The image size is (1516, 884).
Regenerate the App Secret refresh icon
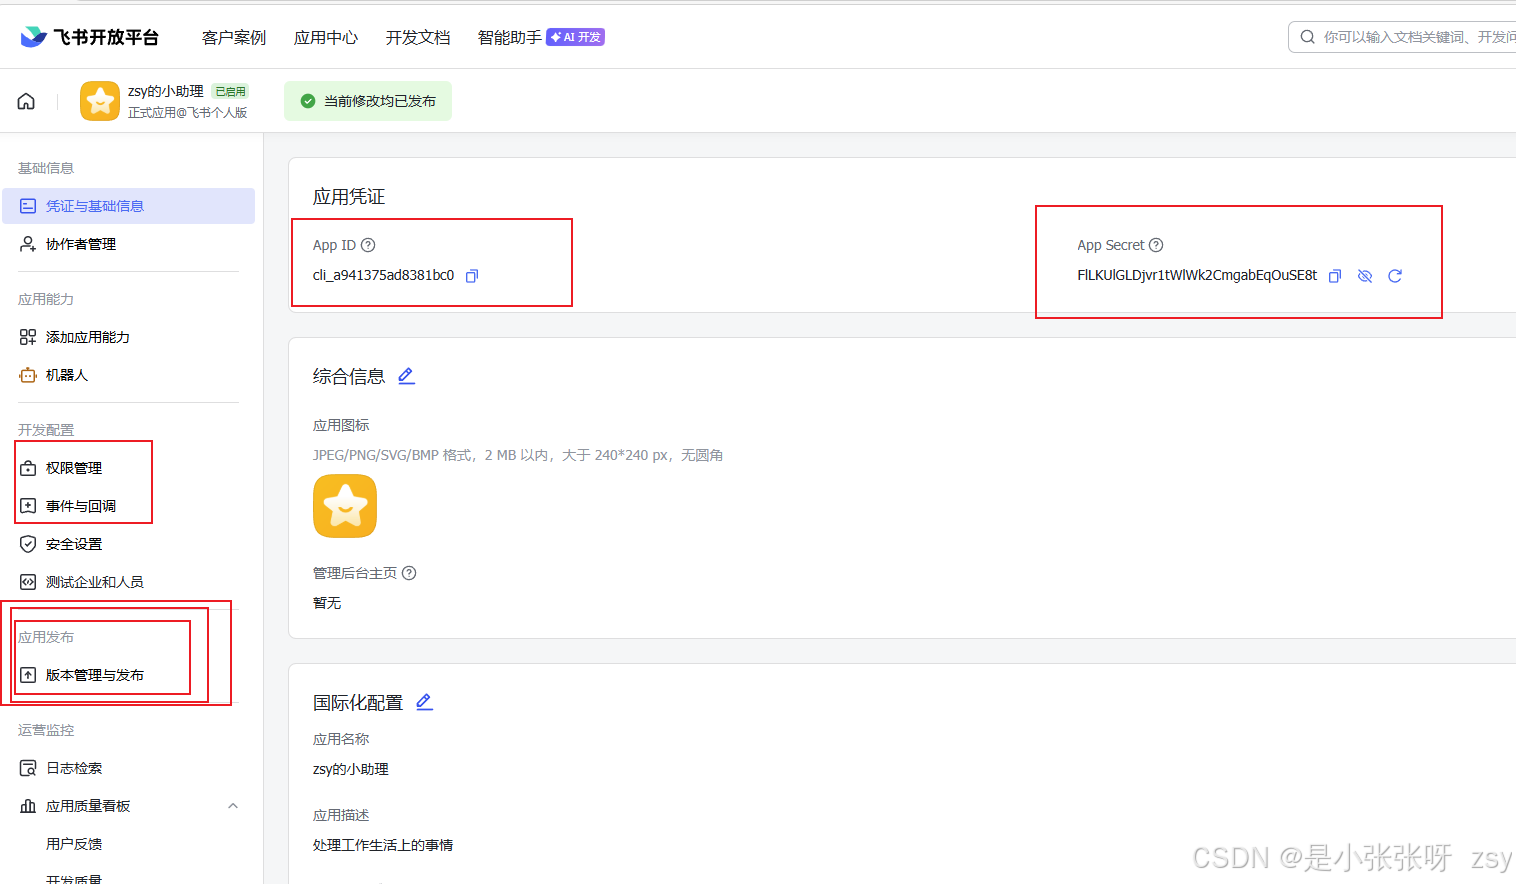point(1395,276)
